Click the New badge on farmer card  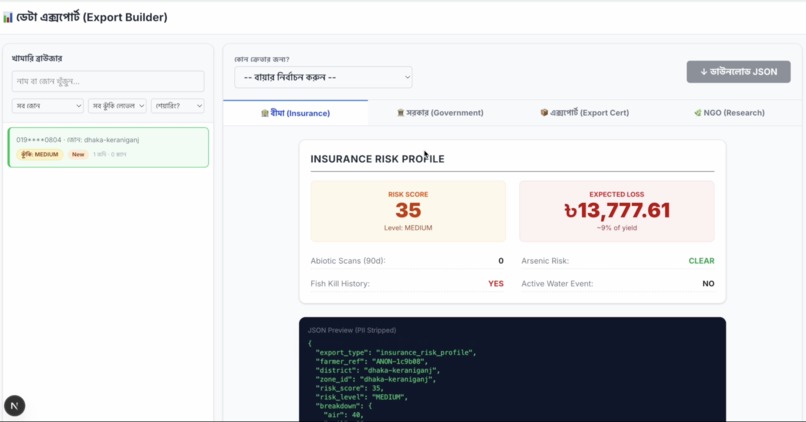(x=78, y=154)
